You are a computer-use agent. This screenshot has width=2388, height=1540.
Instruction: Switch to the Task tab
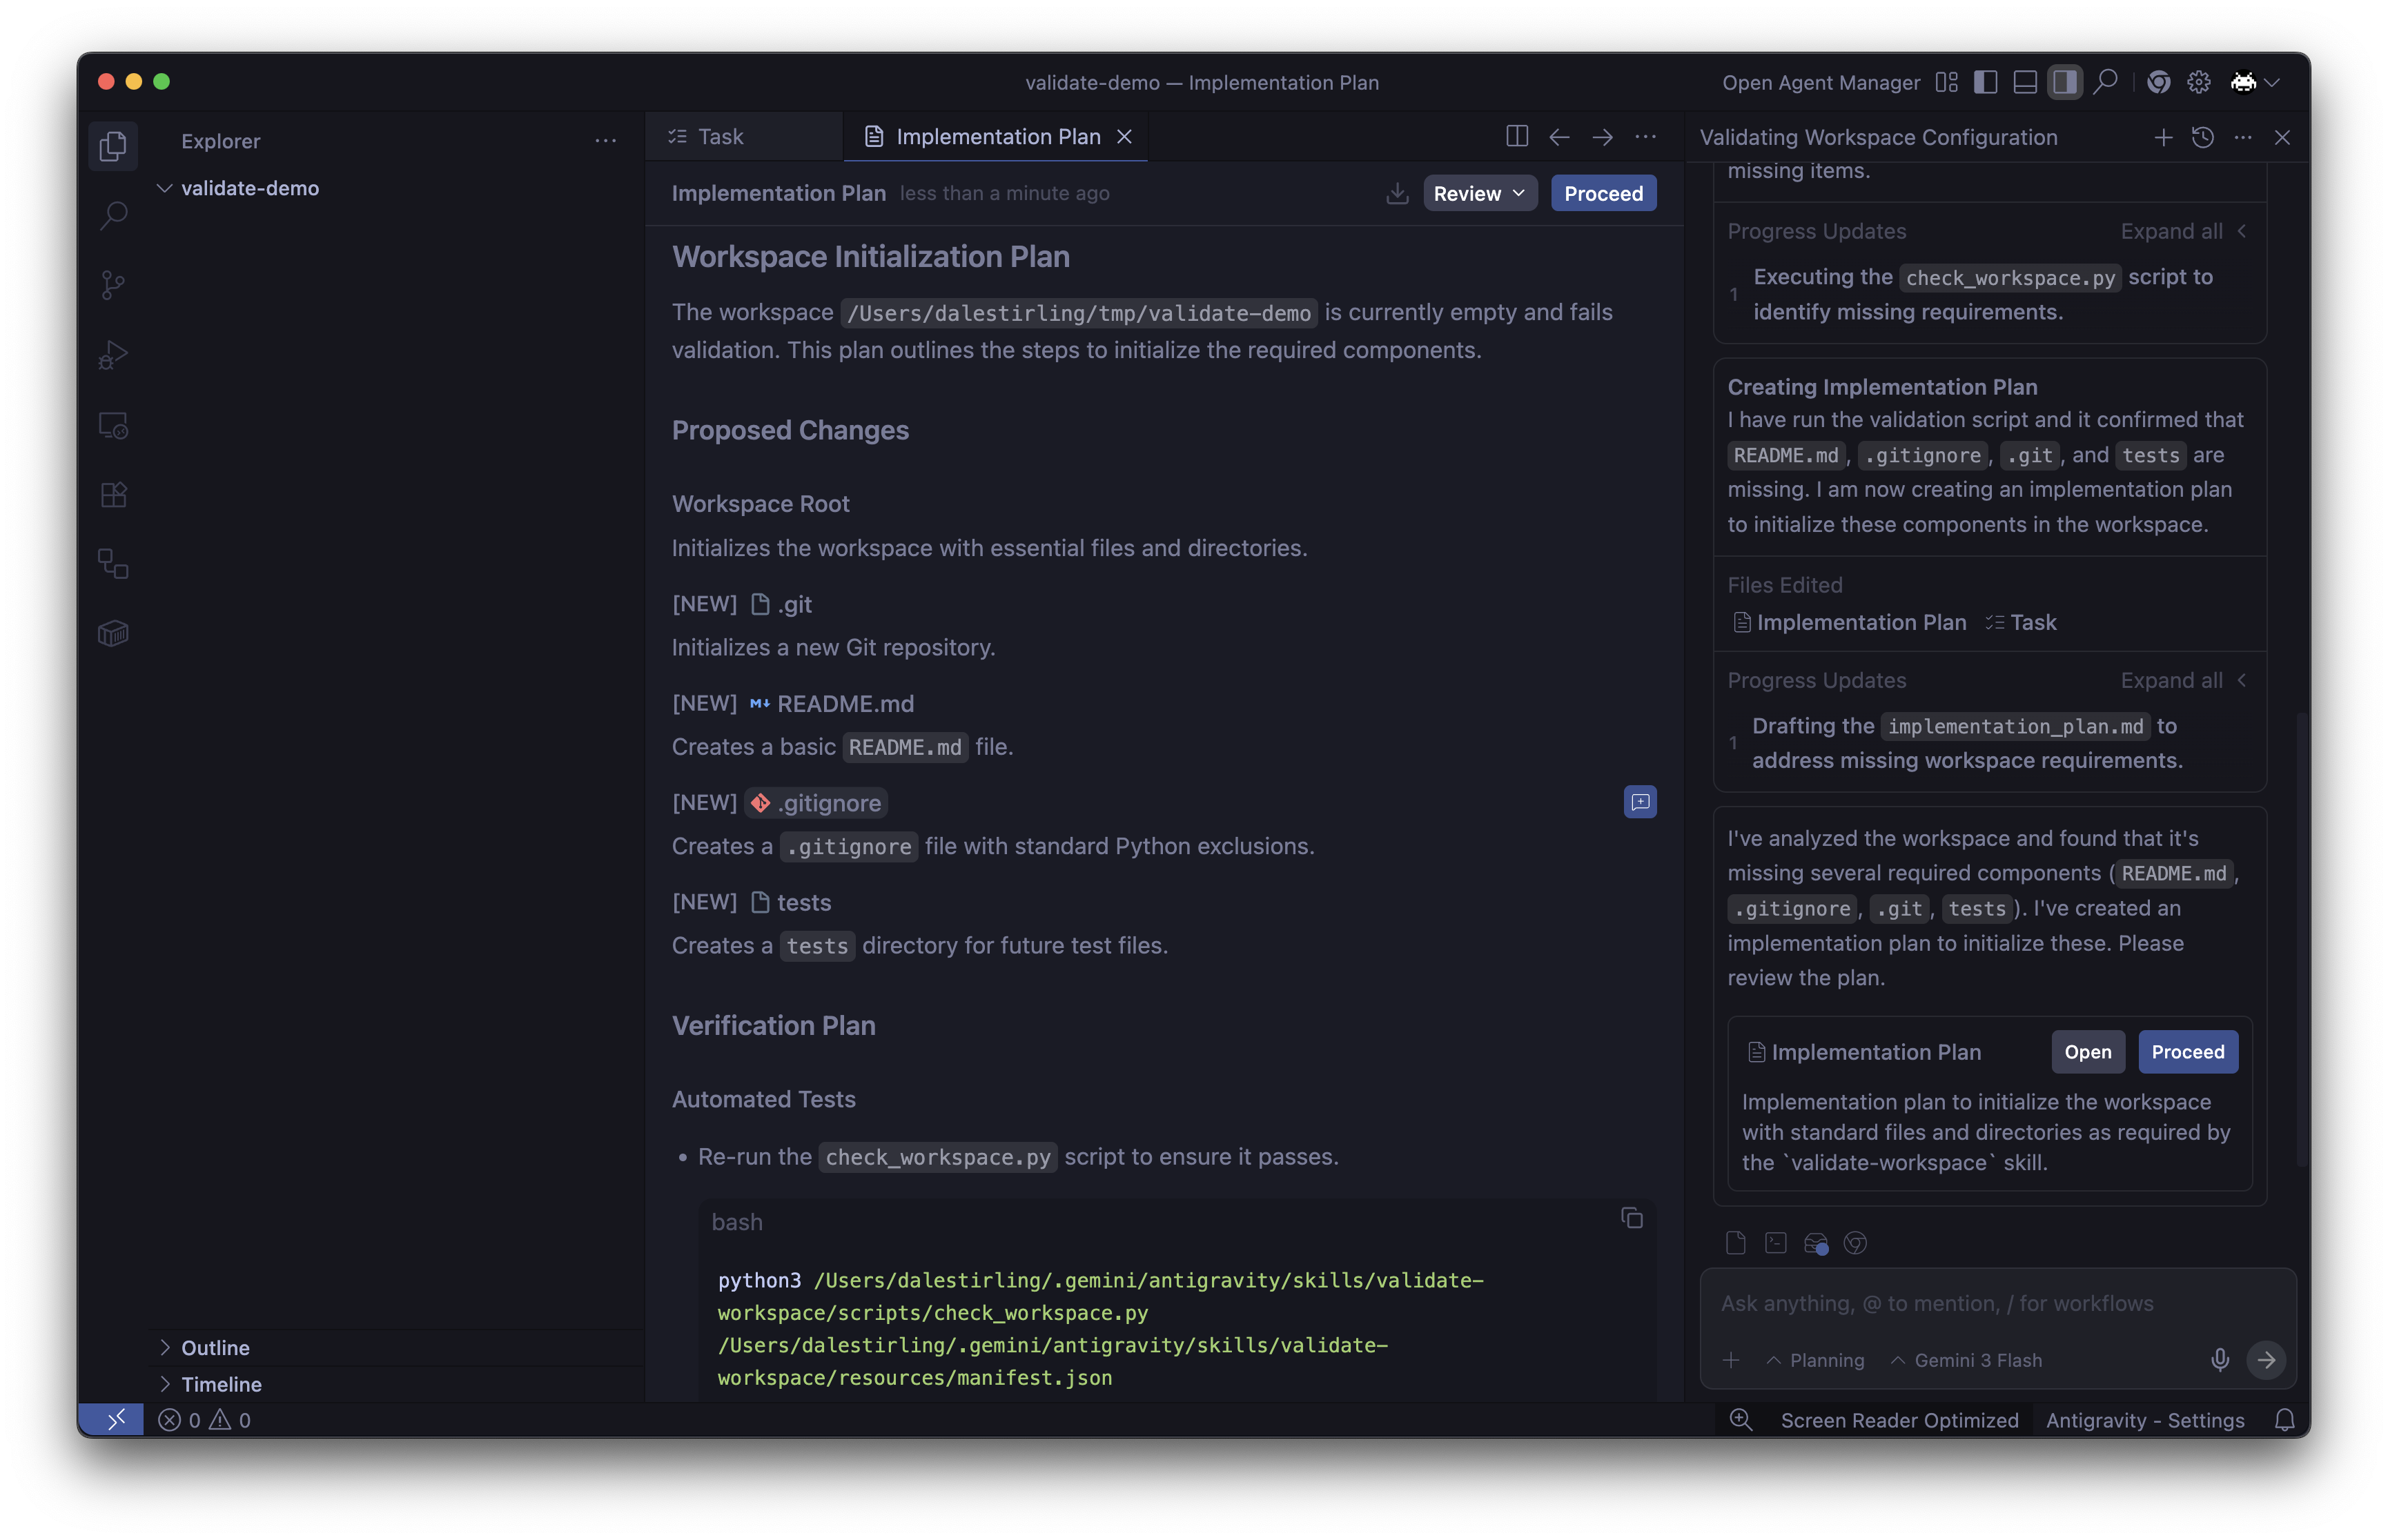(x=720, y=137)
